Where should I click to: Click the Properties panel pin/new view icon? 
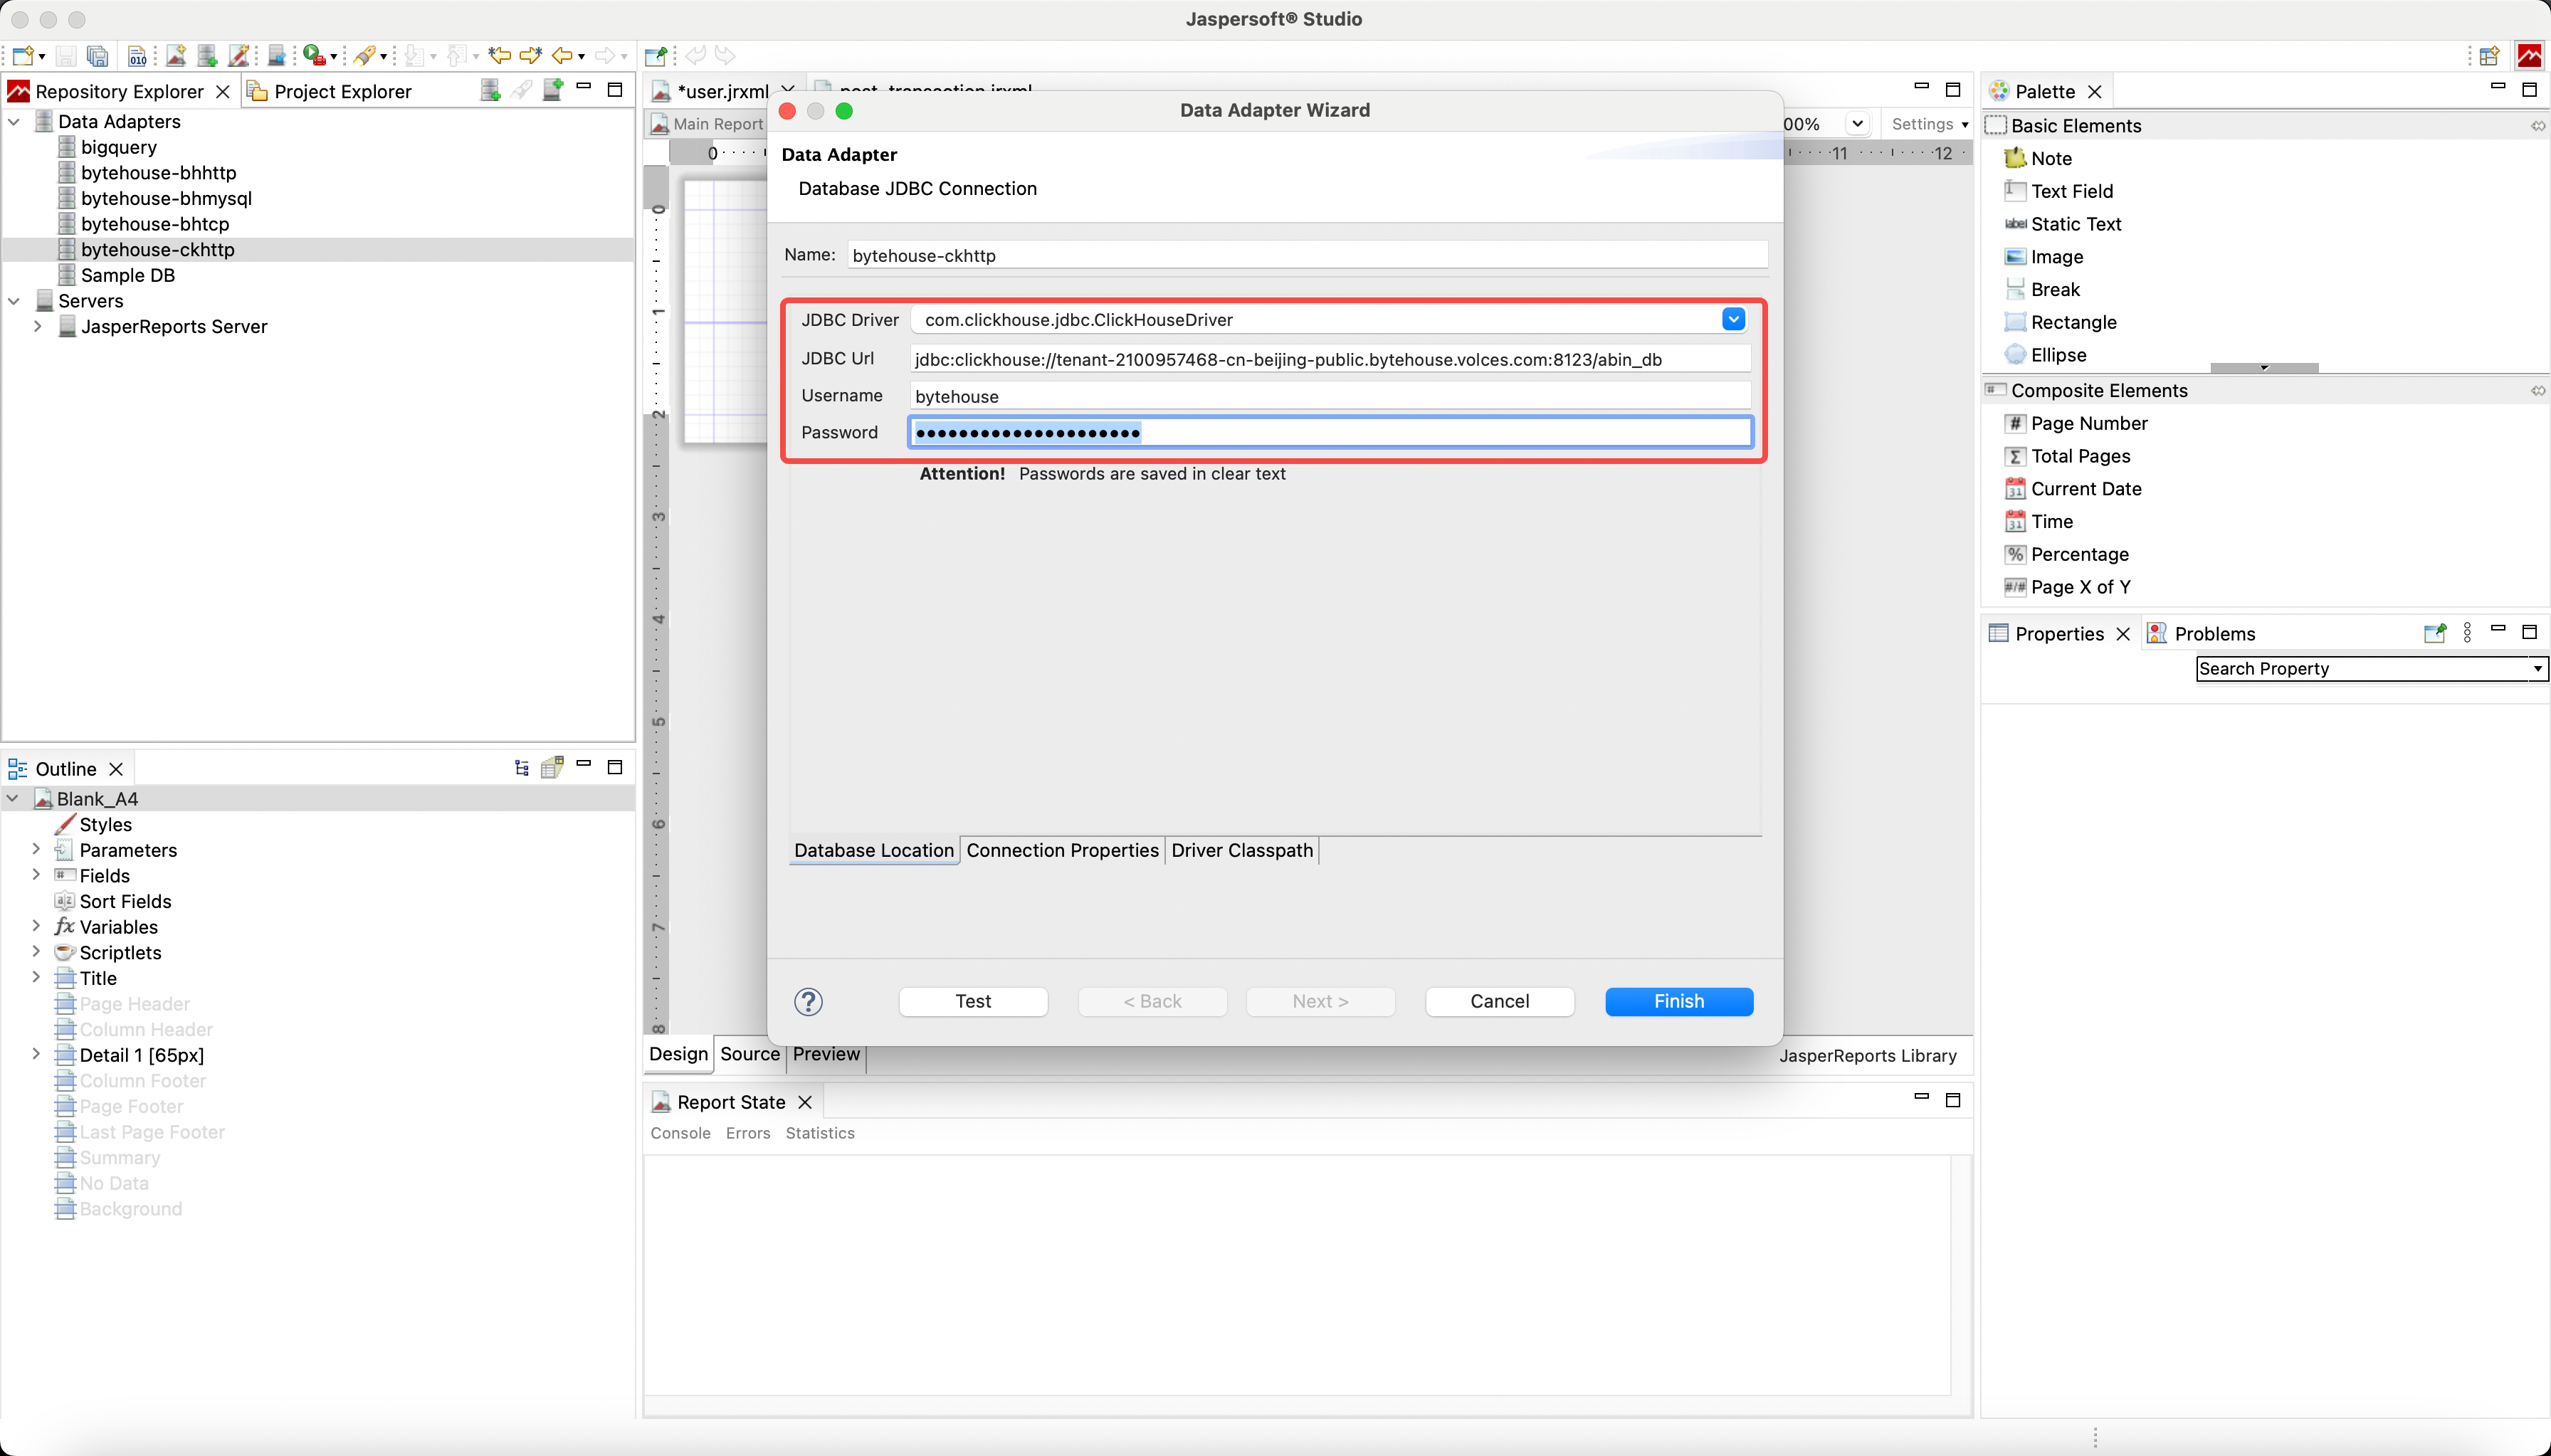2435,632
